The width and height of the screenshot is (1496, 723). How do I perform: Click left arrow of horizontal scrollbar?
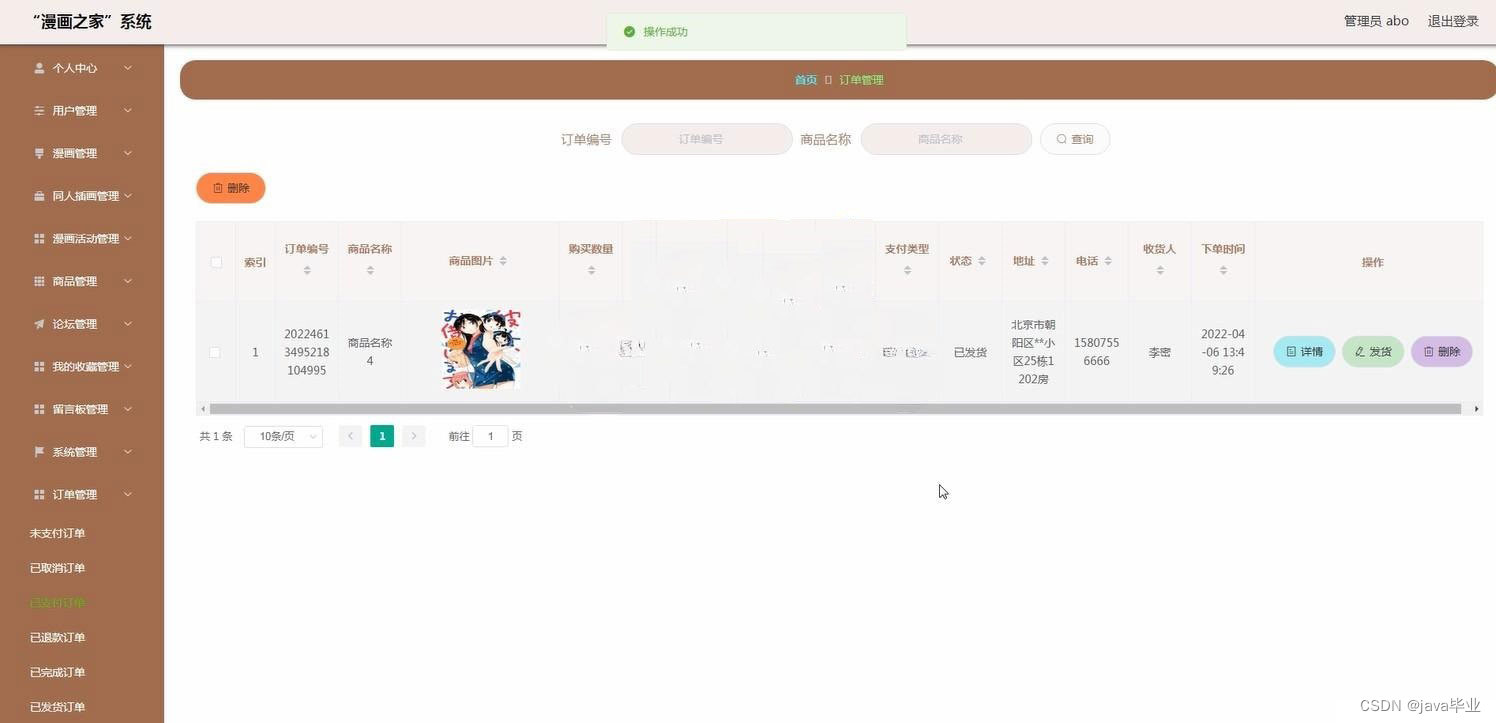coord(202,409)
